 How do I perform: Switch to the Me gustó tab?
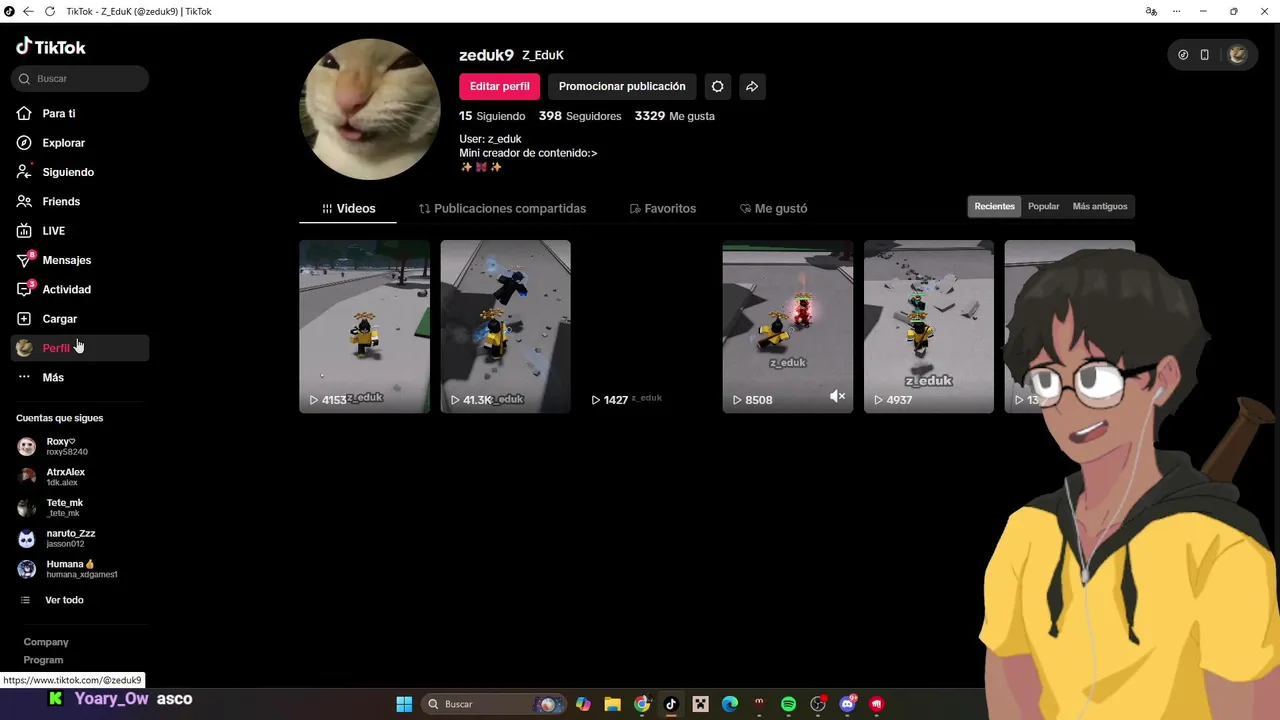click(773, 208)
